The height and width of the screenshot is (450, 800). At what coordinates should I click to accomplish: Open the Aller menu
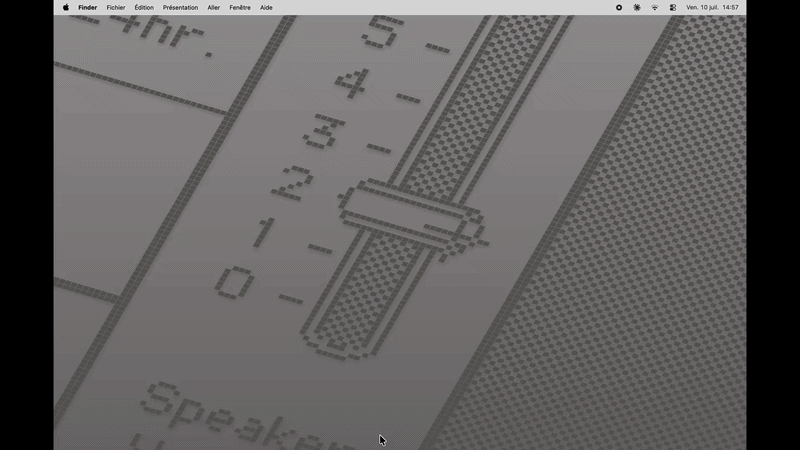pos(214,8)
